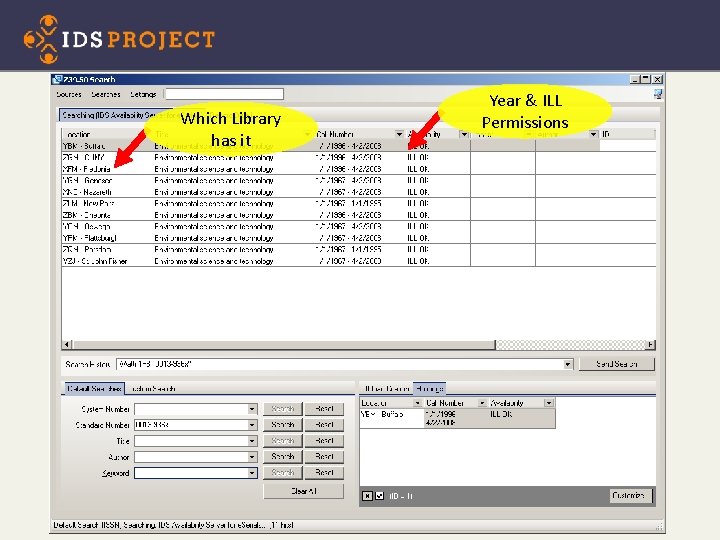
Task: Expand the System Number dropdown
Action: click(252, 409)
